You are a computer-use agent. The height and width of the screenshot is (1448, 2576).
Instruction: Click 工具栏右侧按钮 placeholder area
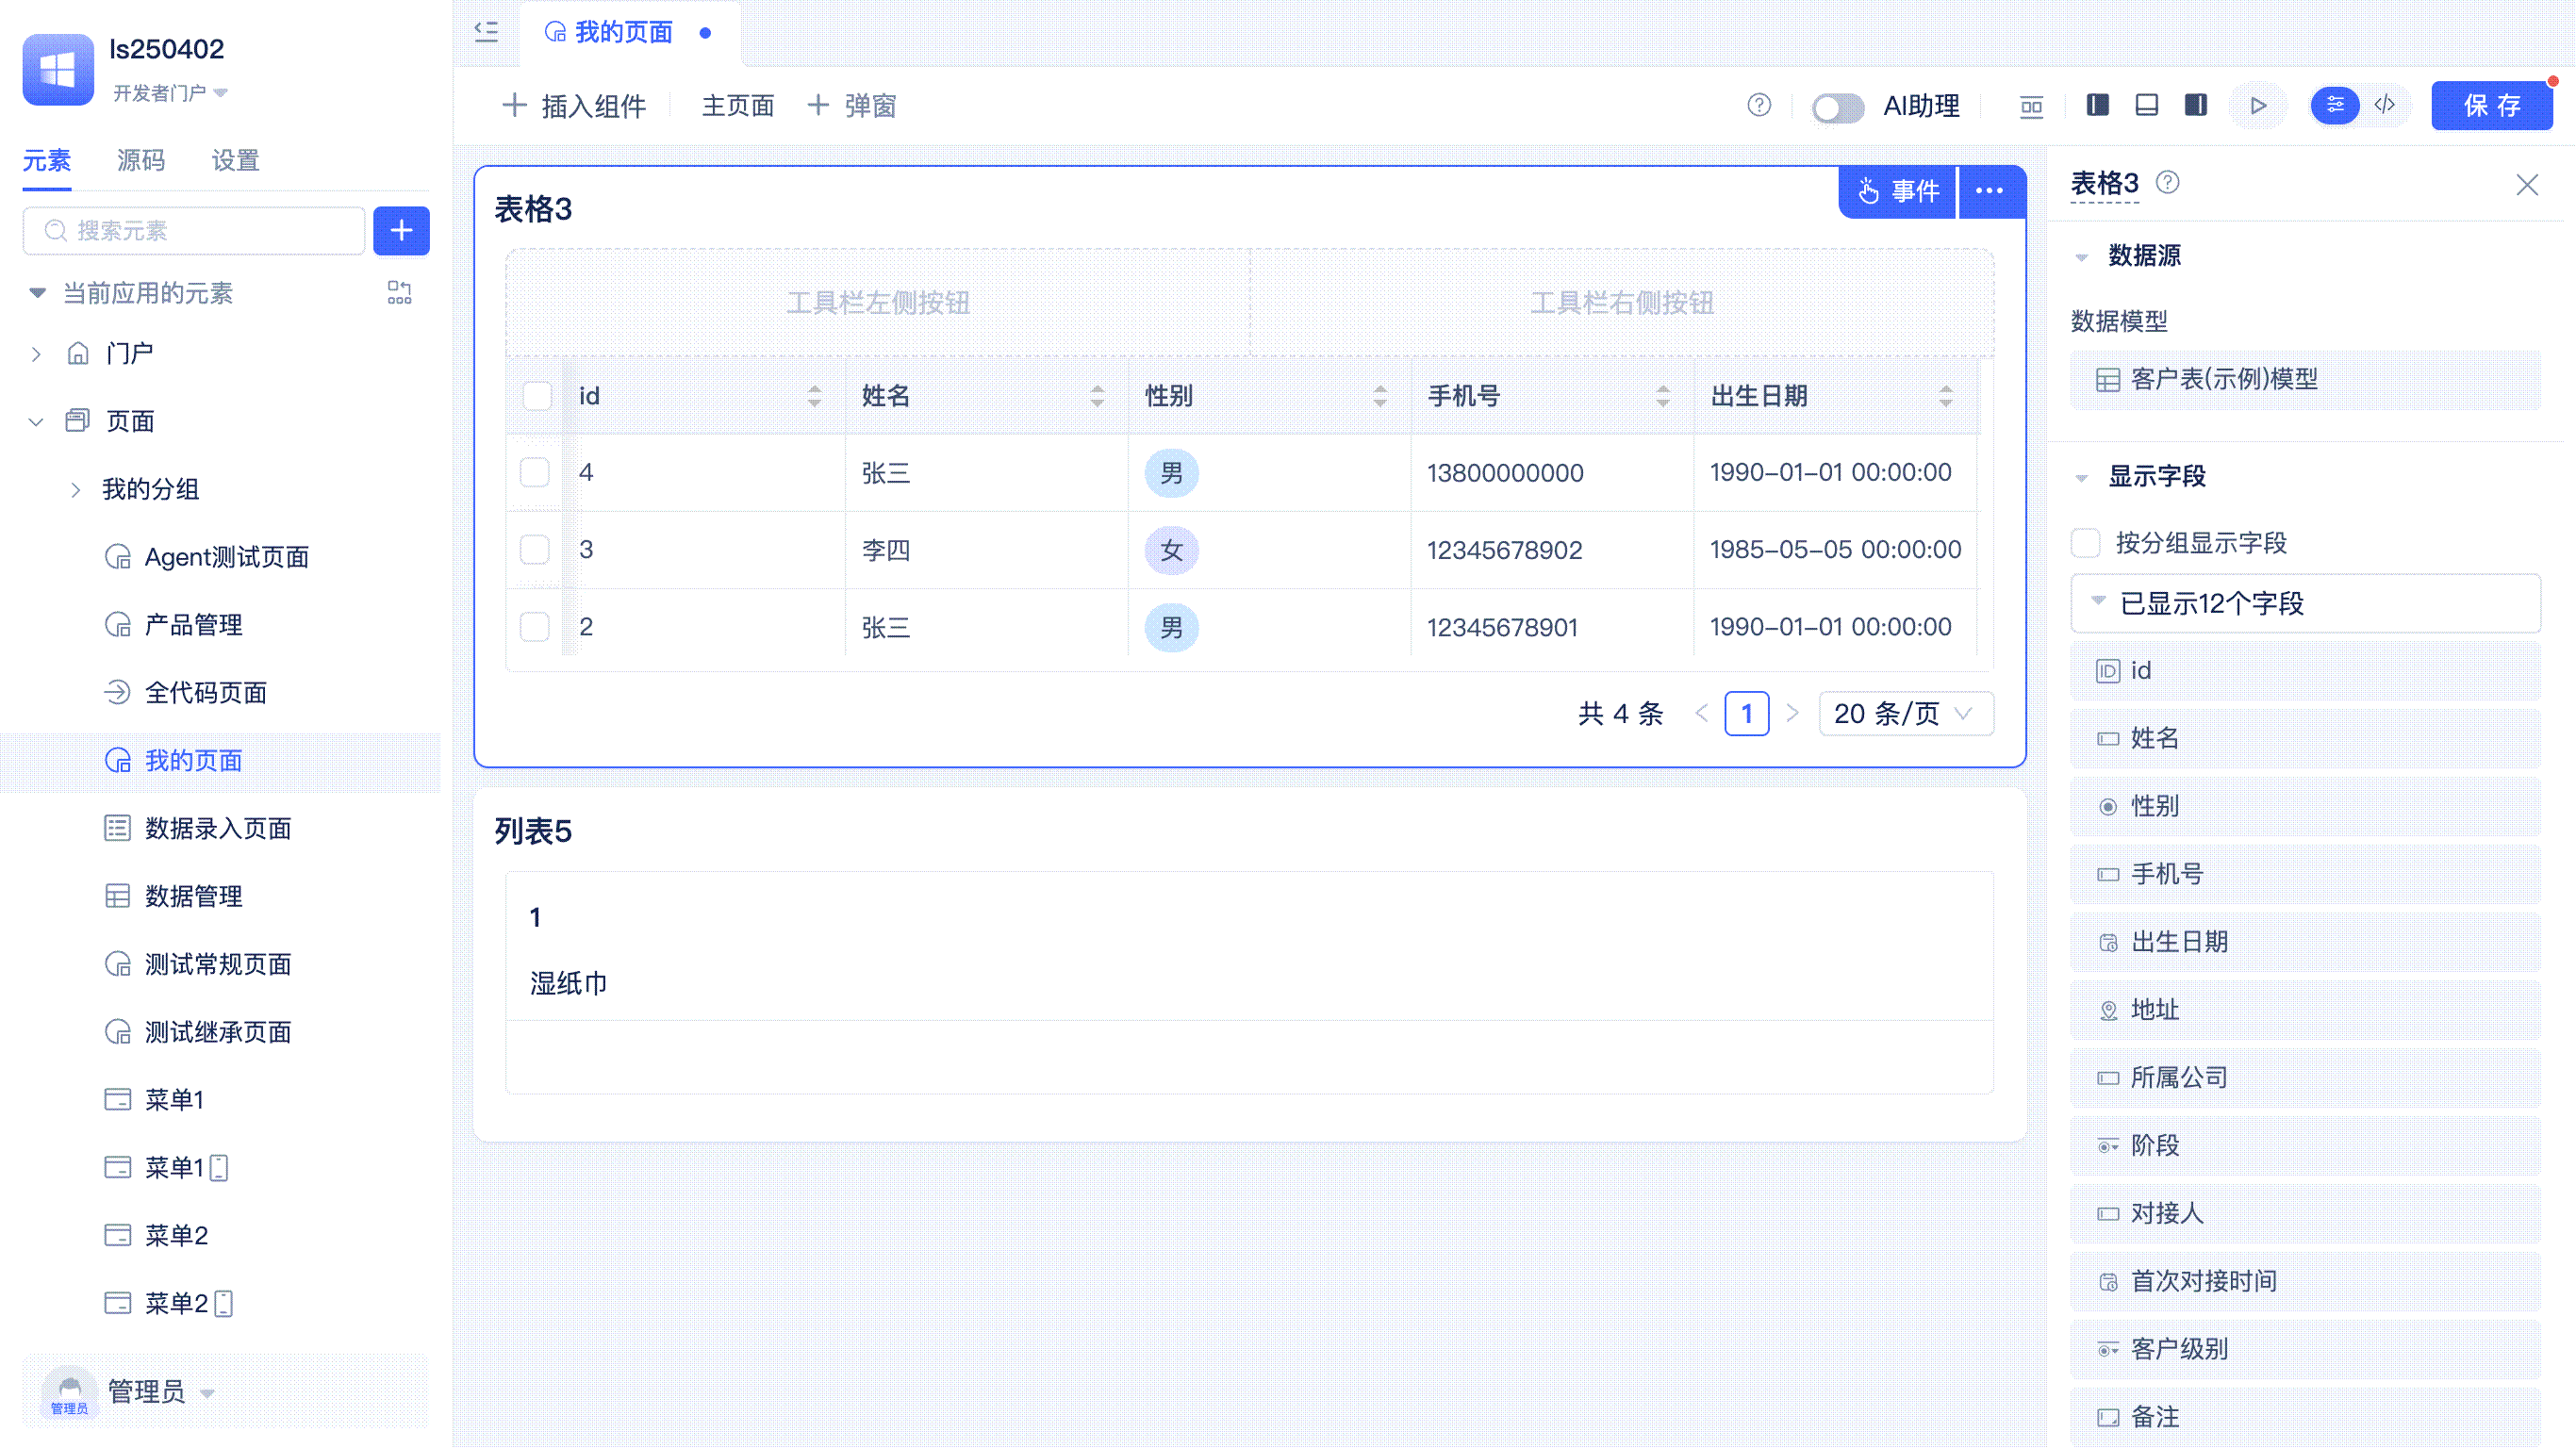pos(1622,303)
